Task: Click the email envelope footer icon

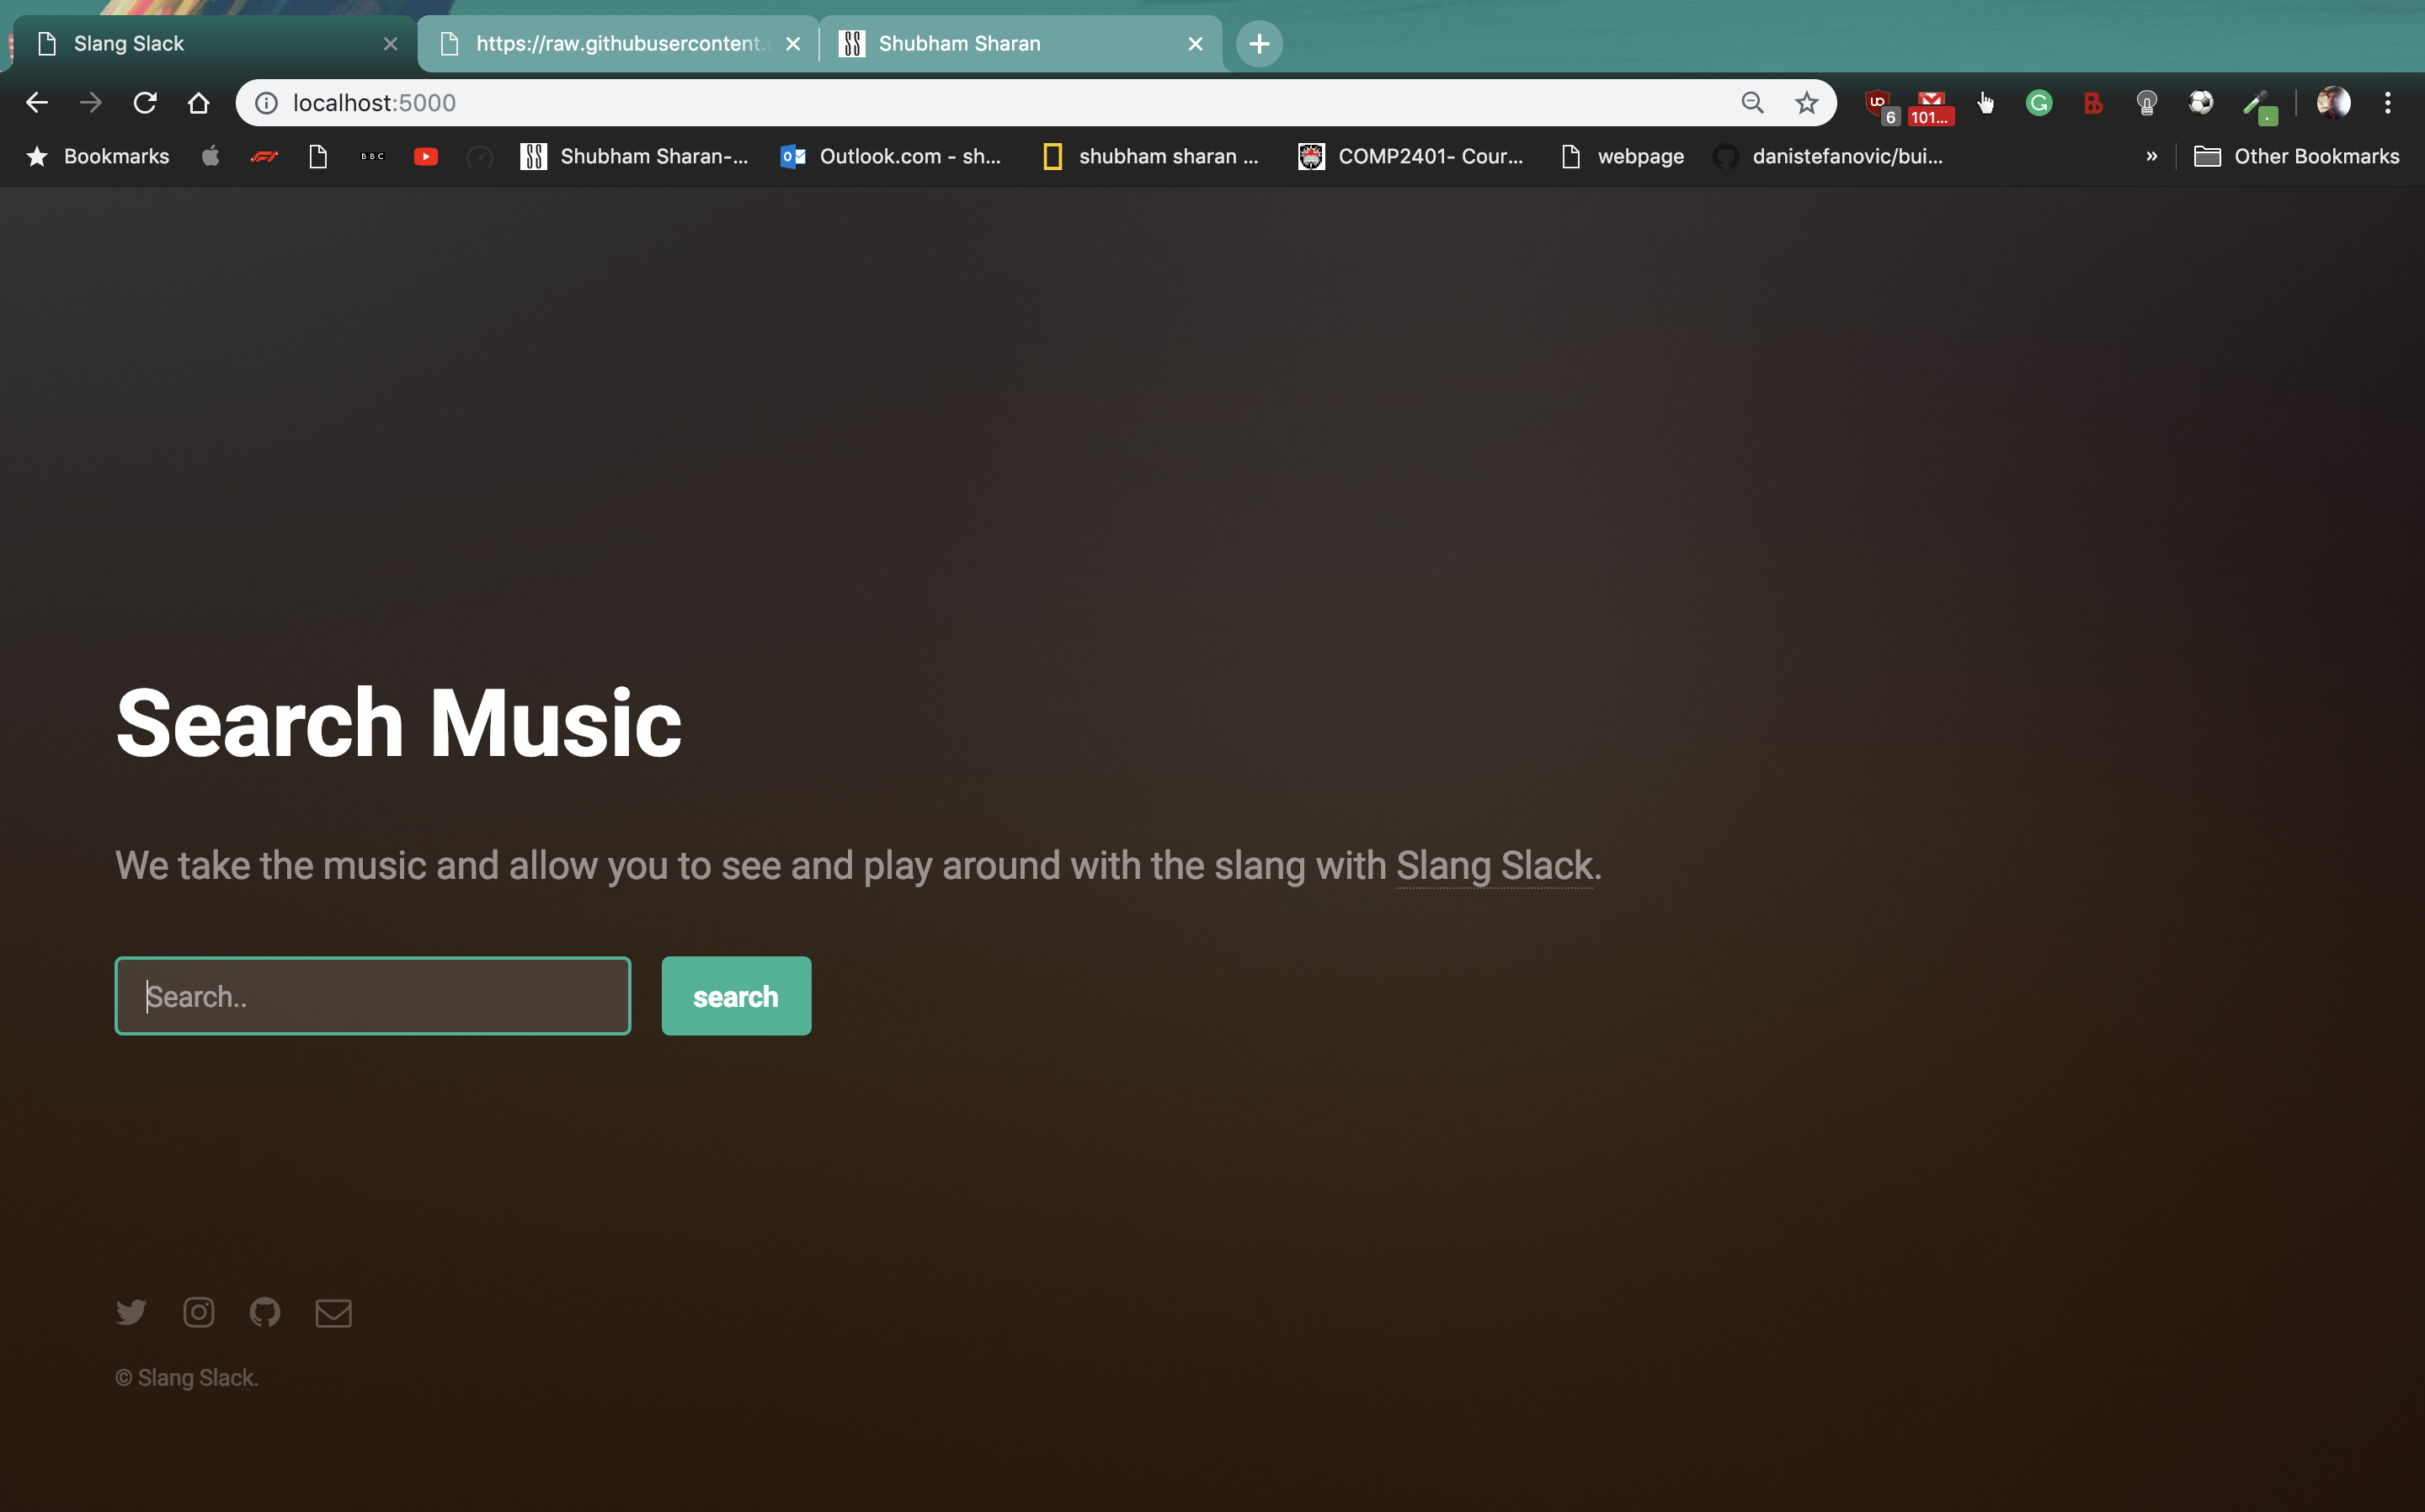Action: 333,1312
